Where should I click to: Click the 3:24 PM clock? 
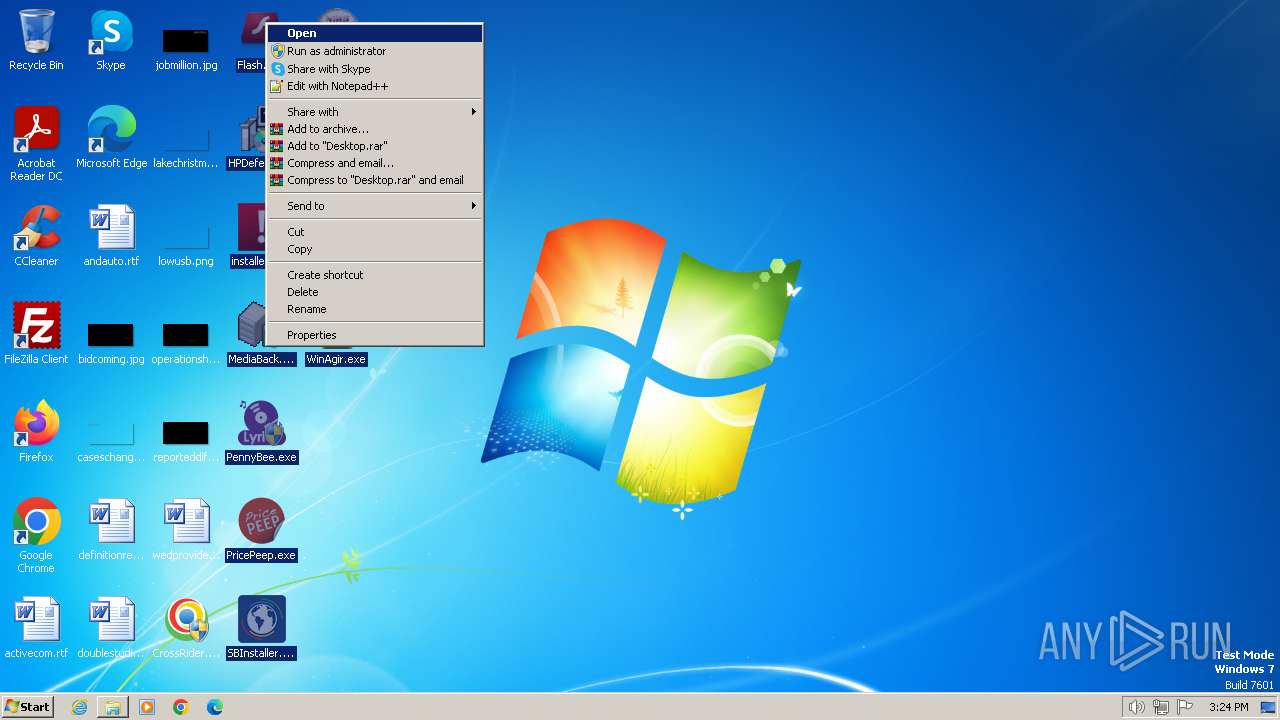pyautogui.click(x=1228, y=707)
